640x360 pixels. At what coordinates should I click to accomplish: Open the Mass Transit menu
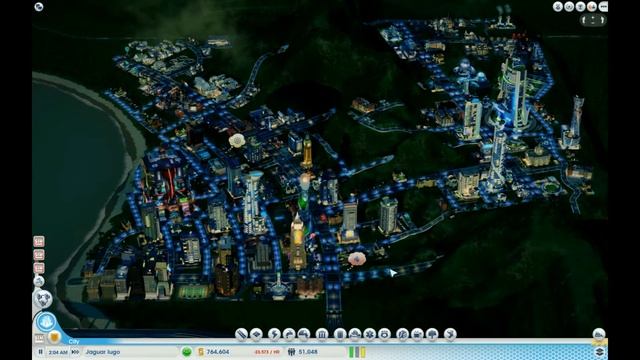(x=417, y=334)
